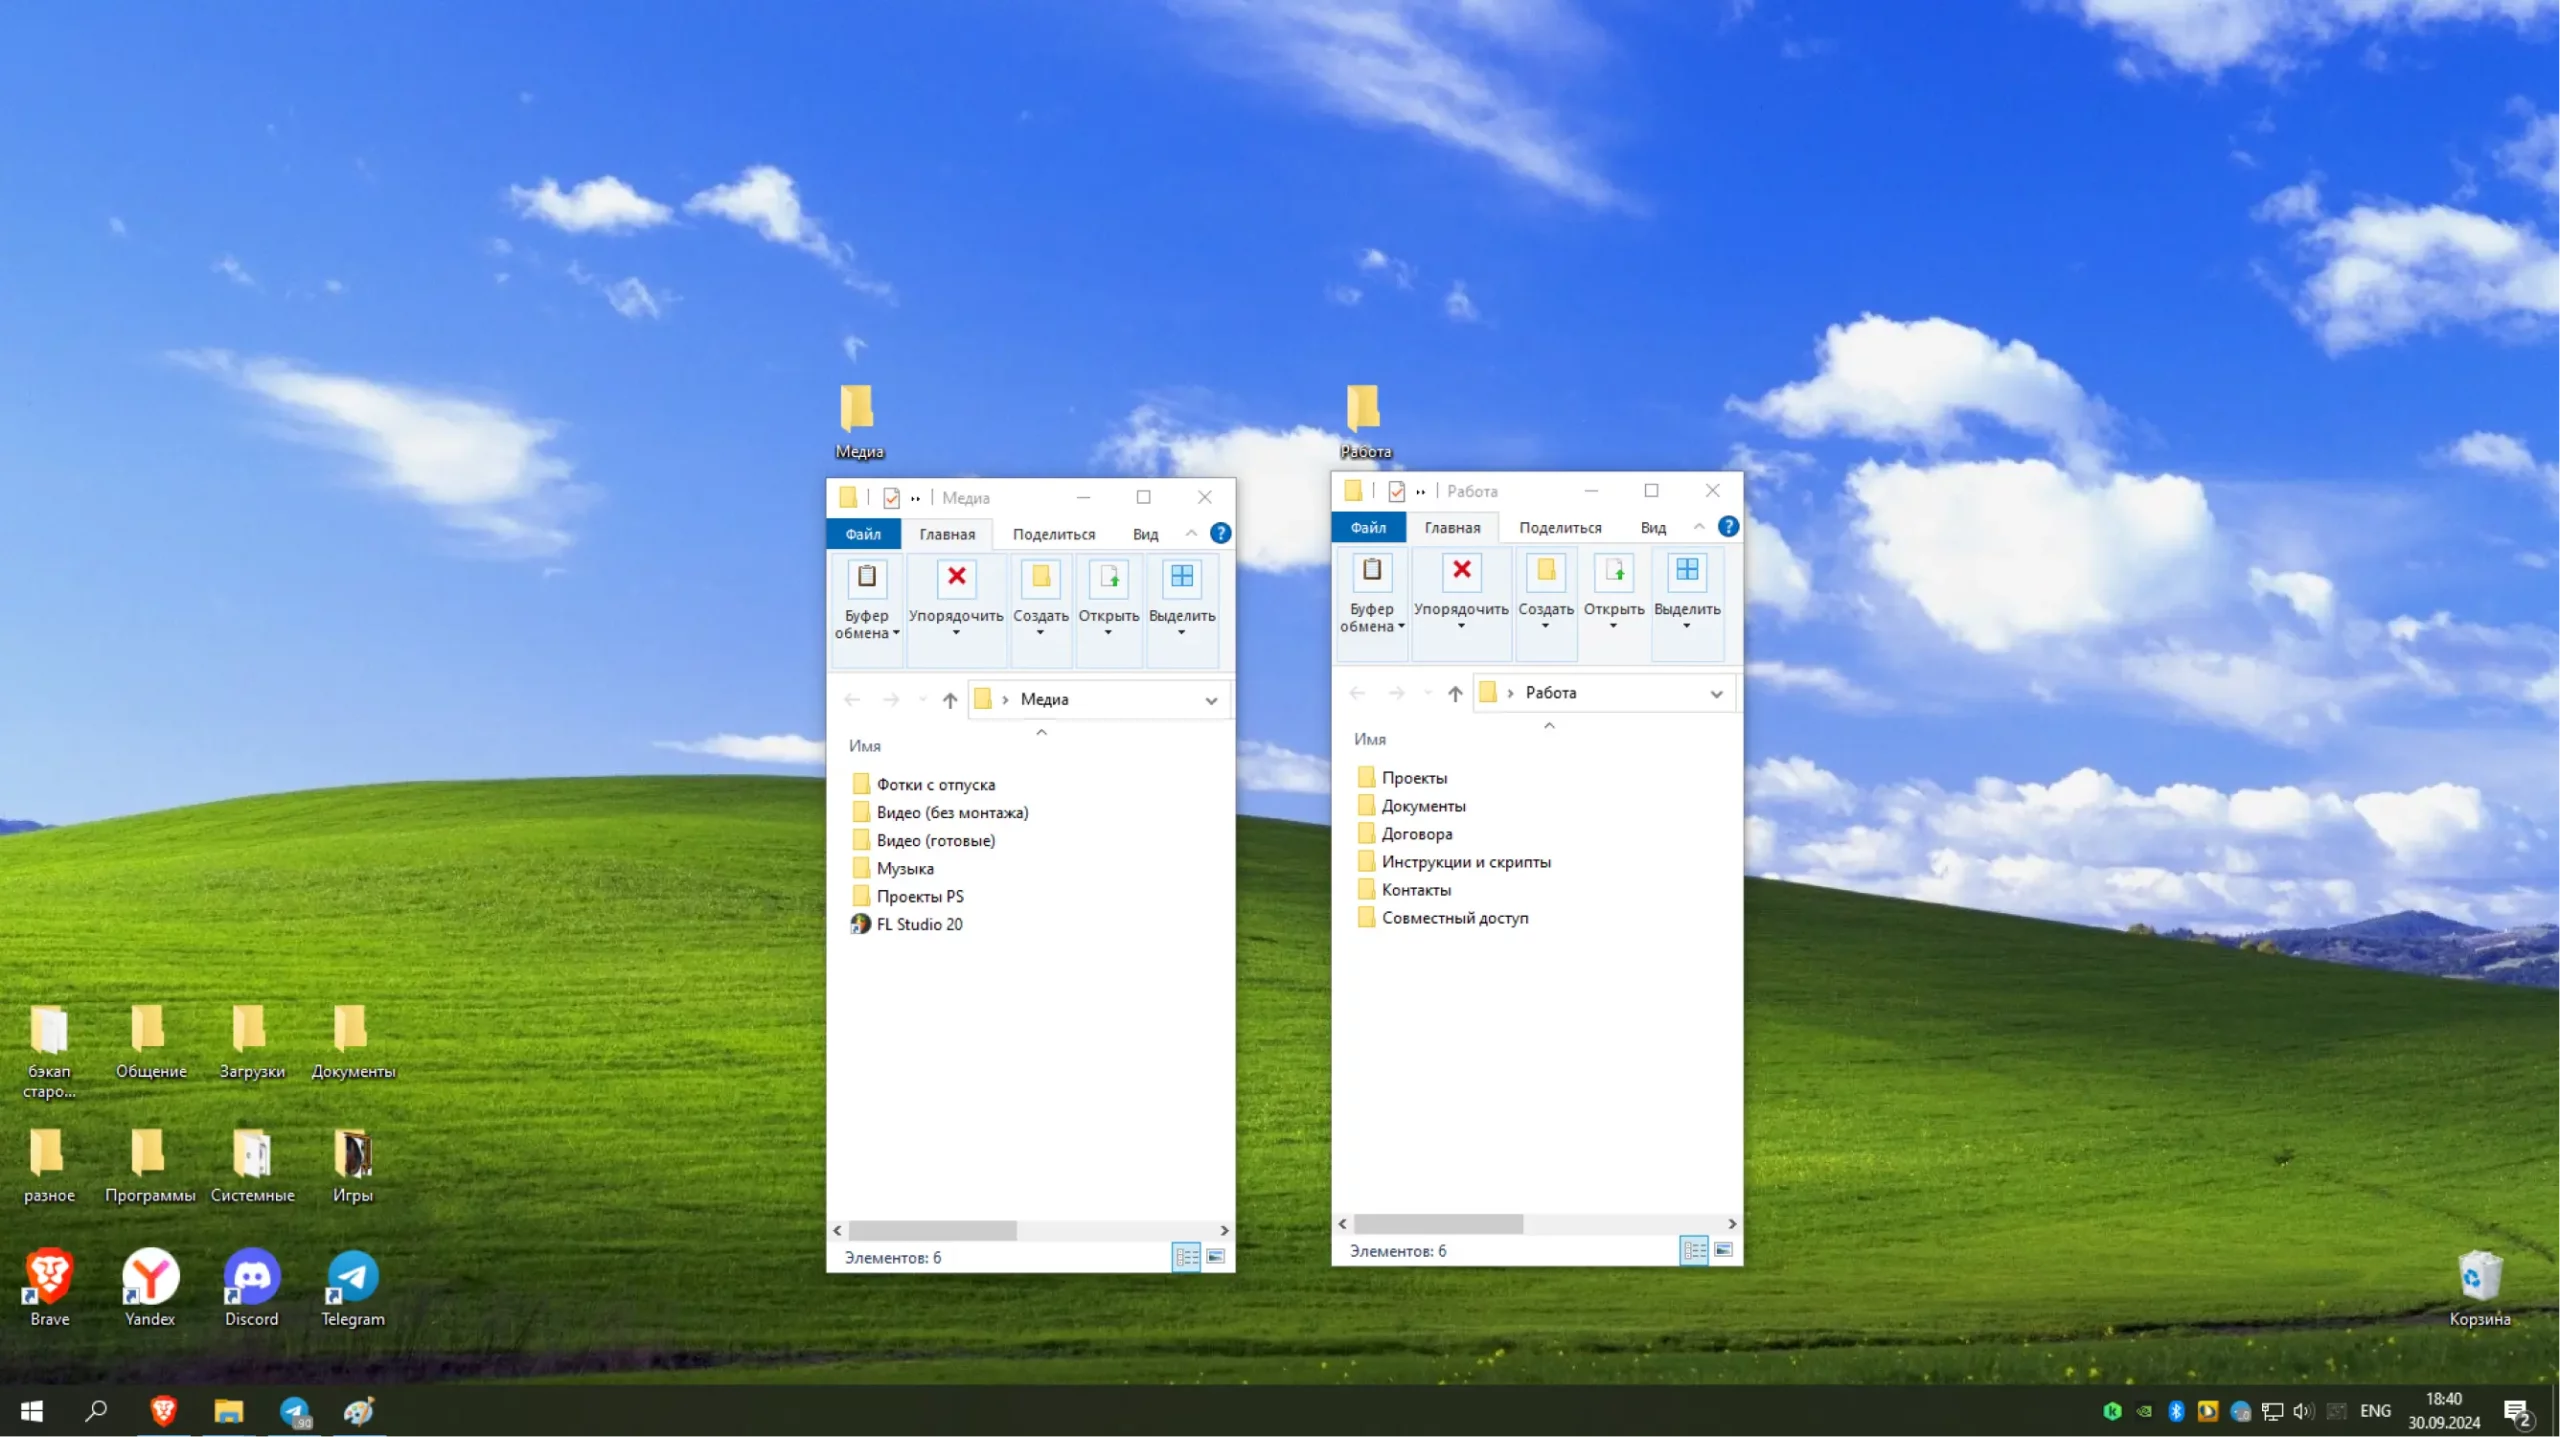Open the Файл tab in Медиа window
Image resolution: width=2560 pixels, height=1437 pixels.
863,534
